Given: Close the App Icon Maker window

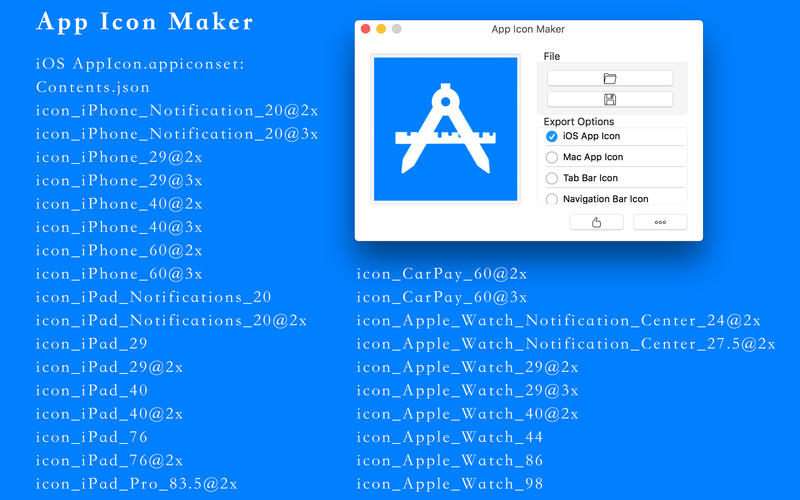Looking at the screenshot, I should pos(365,29).
